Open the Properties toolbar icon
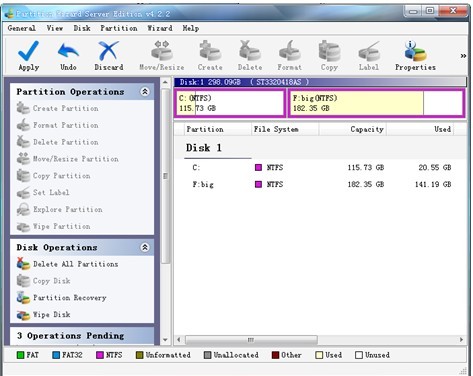The height and width of the screenshot is (376, 473). pyautogui.click(x=415, y=51)
